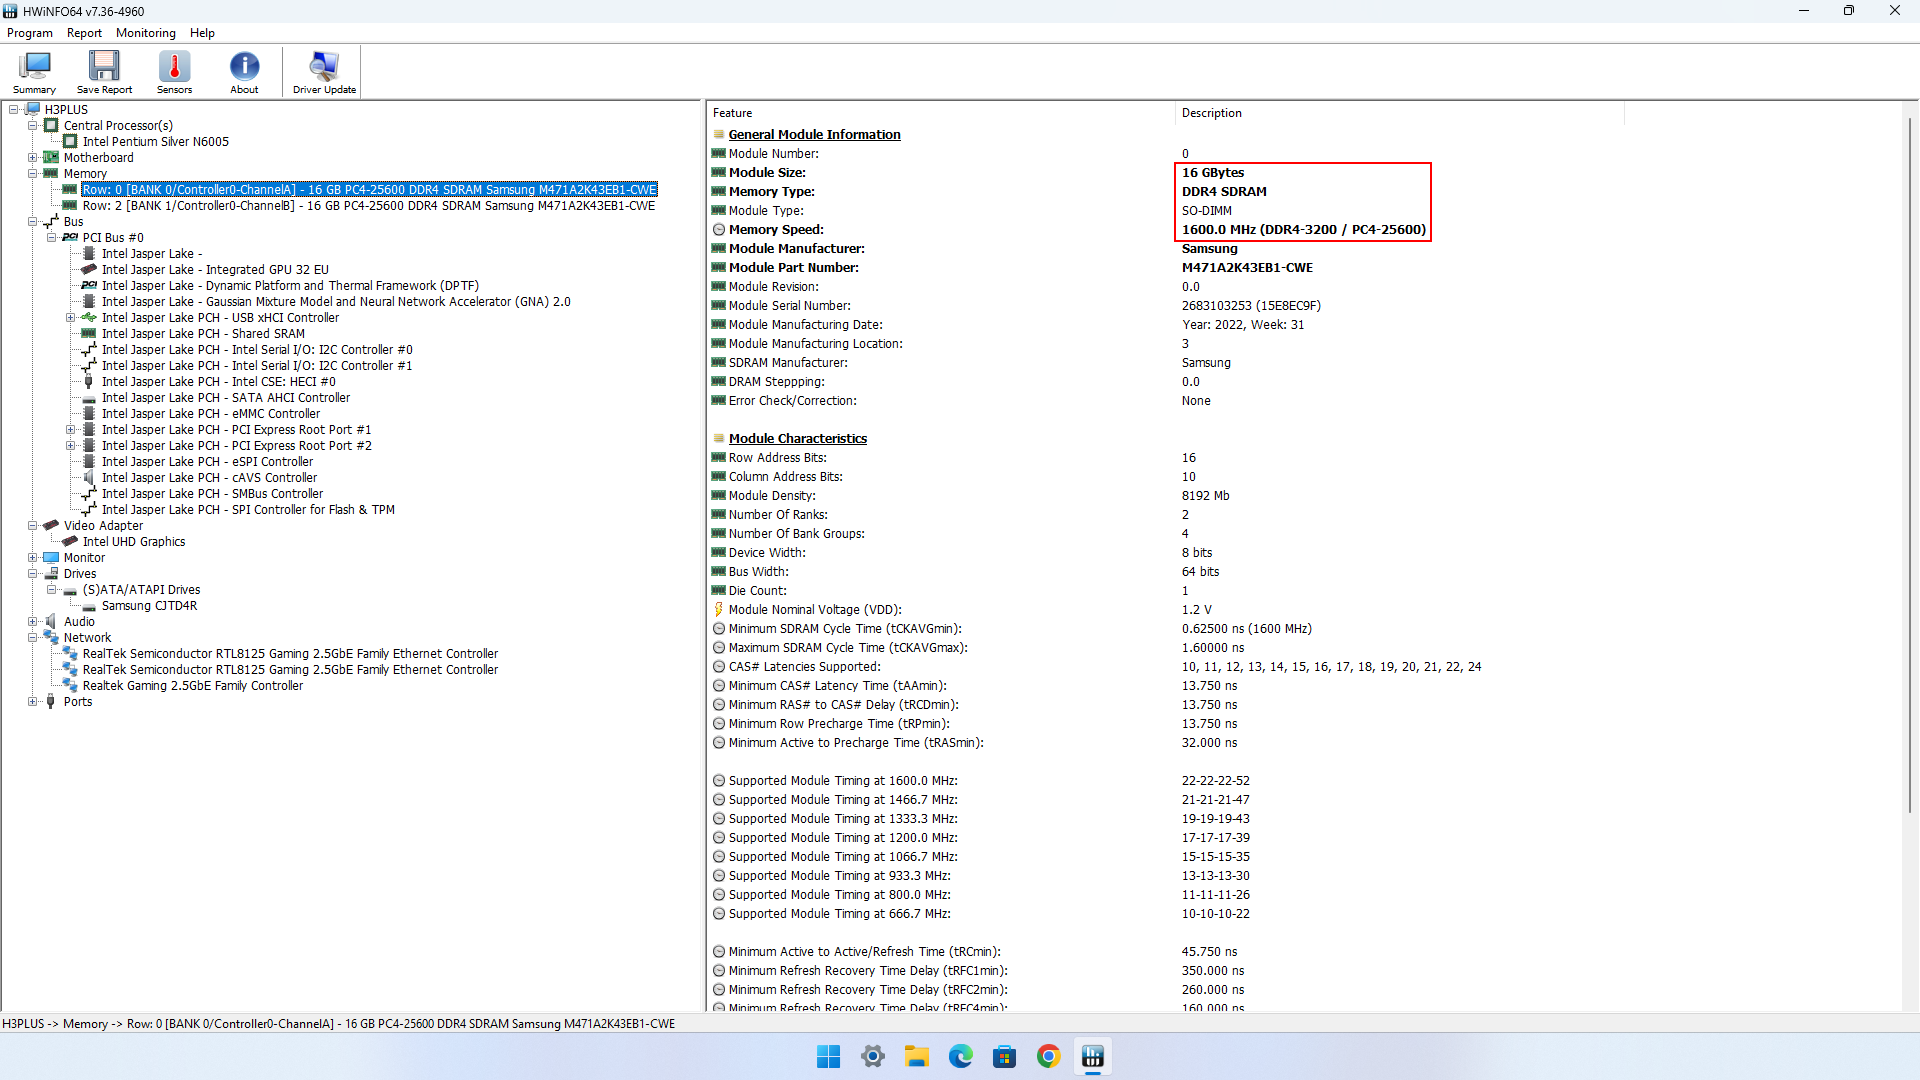Screen dimensions: 1920x1080
Task: Click the PCI Bus #0 icon
Action: 70,238
